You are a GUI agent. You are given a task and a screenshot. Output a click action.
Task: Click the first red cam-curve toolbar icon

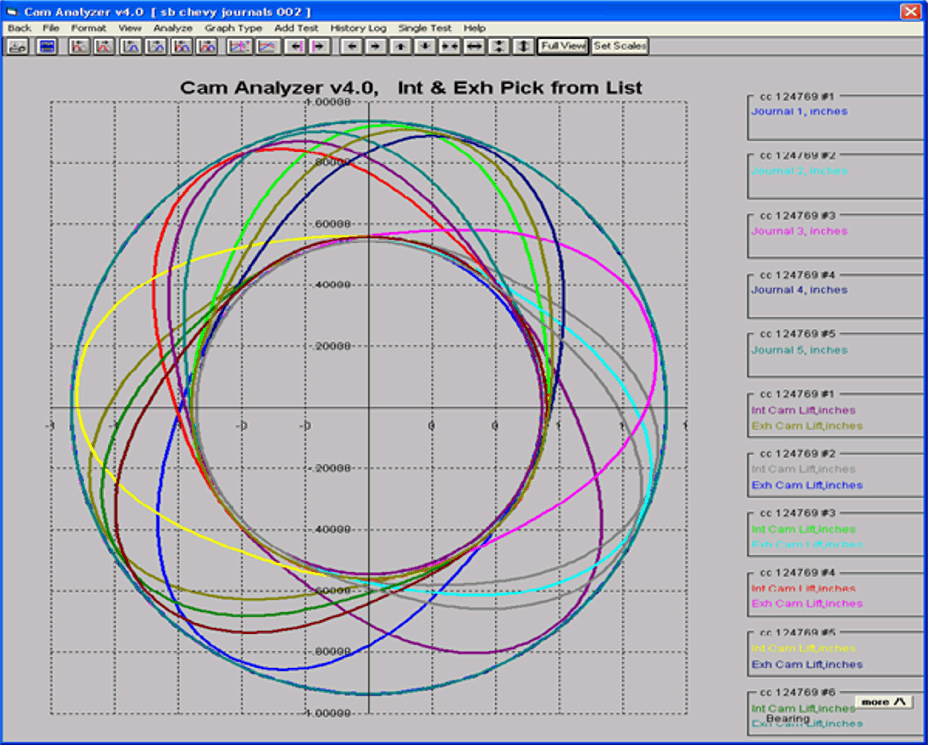point(79,46)
